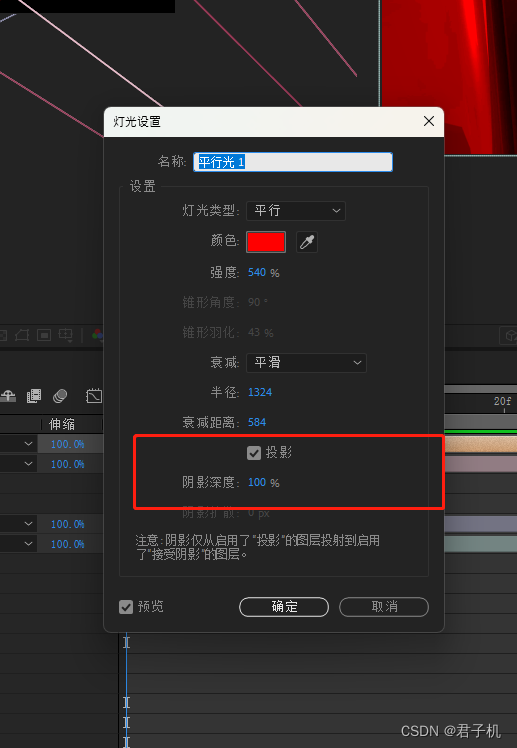This screenshot has height=748, width=517.
Task: Click the dimmed 锥形羽化 value 43 %
Action: tap(260, 333)
